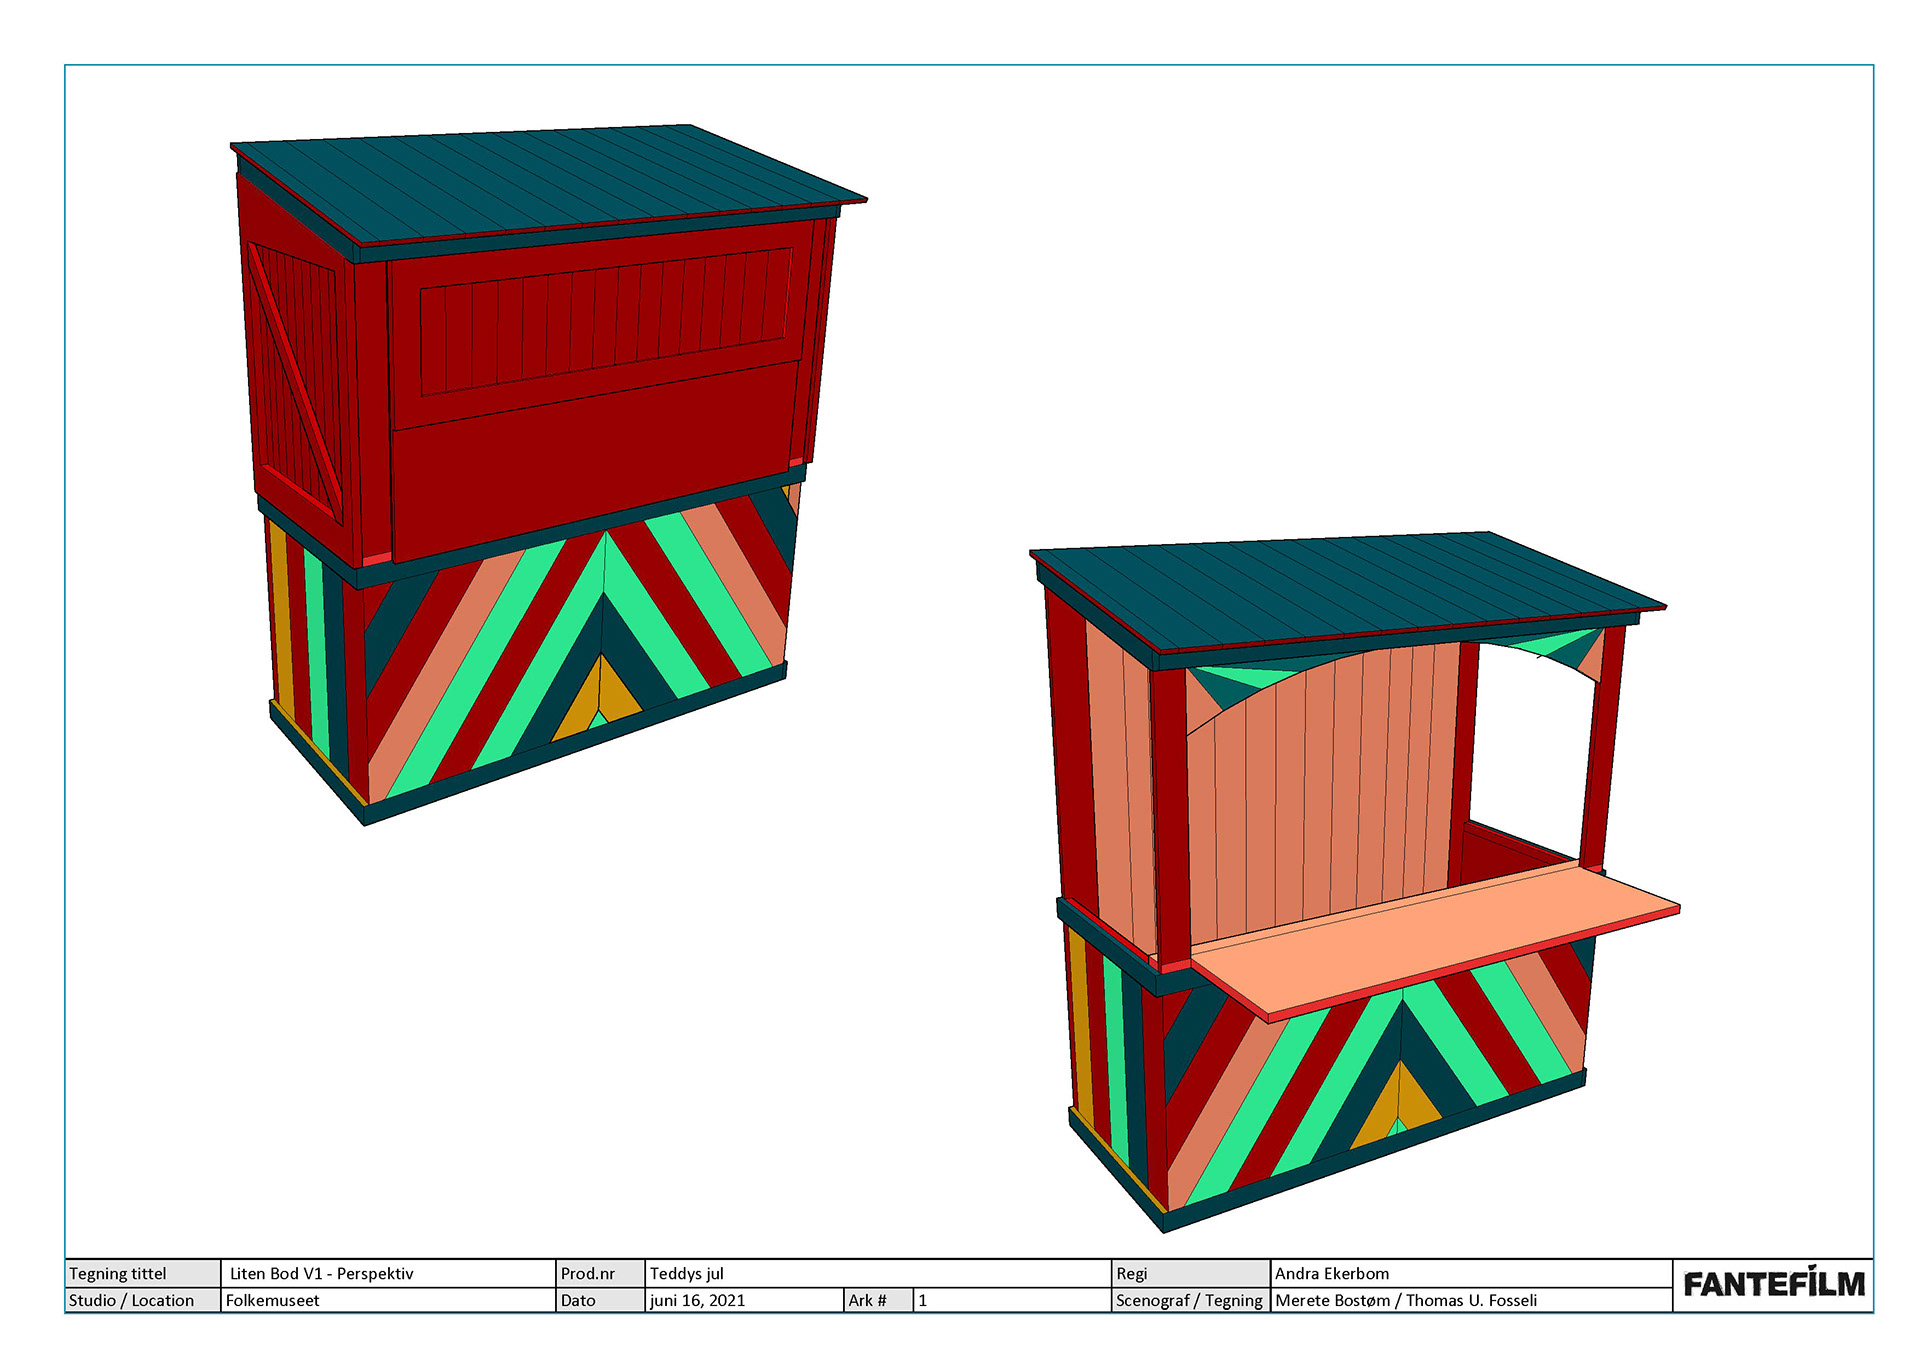
Task: Click the sheet number '1' field
Action: (x=923, y=1300)
